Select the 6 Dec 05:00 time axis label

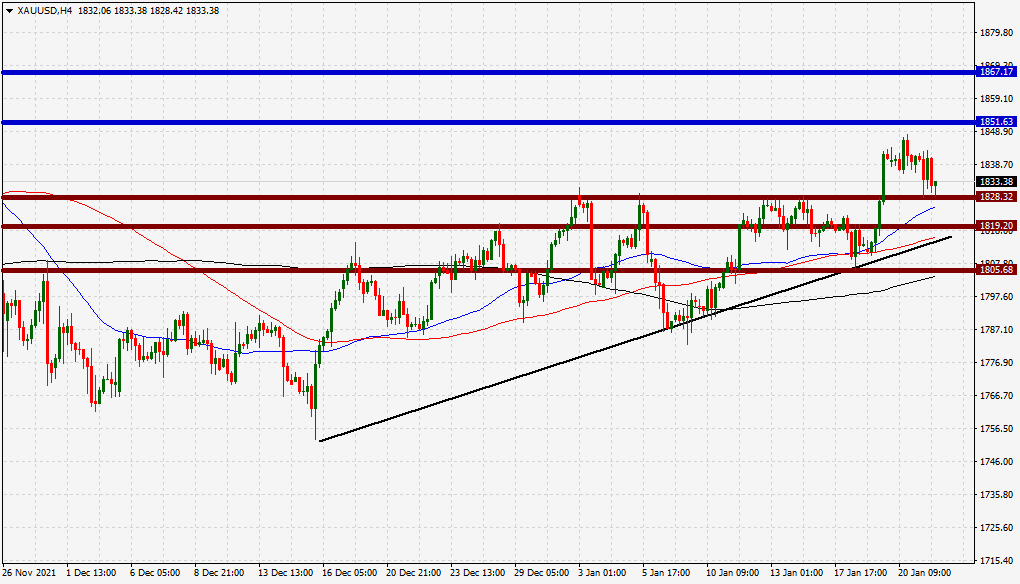(x=155, y=573)
